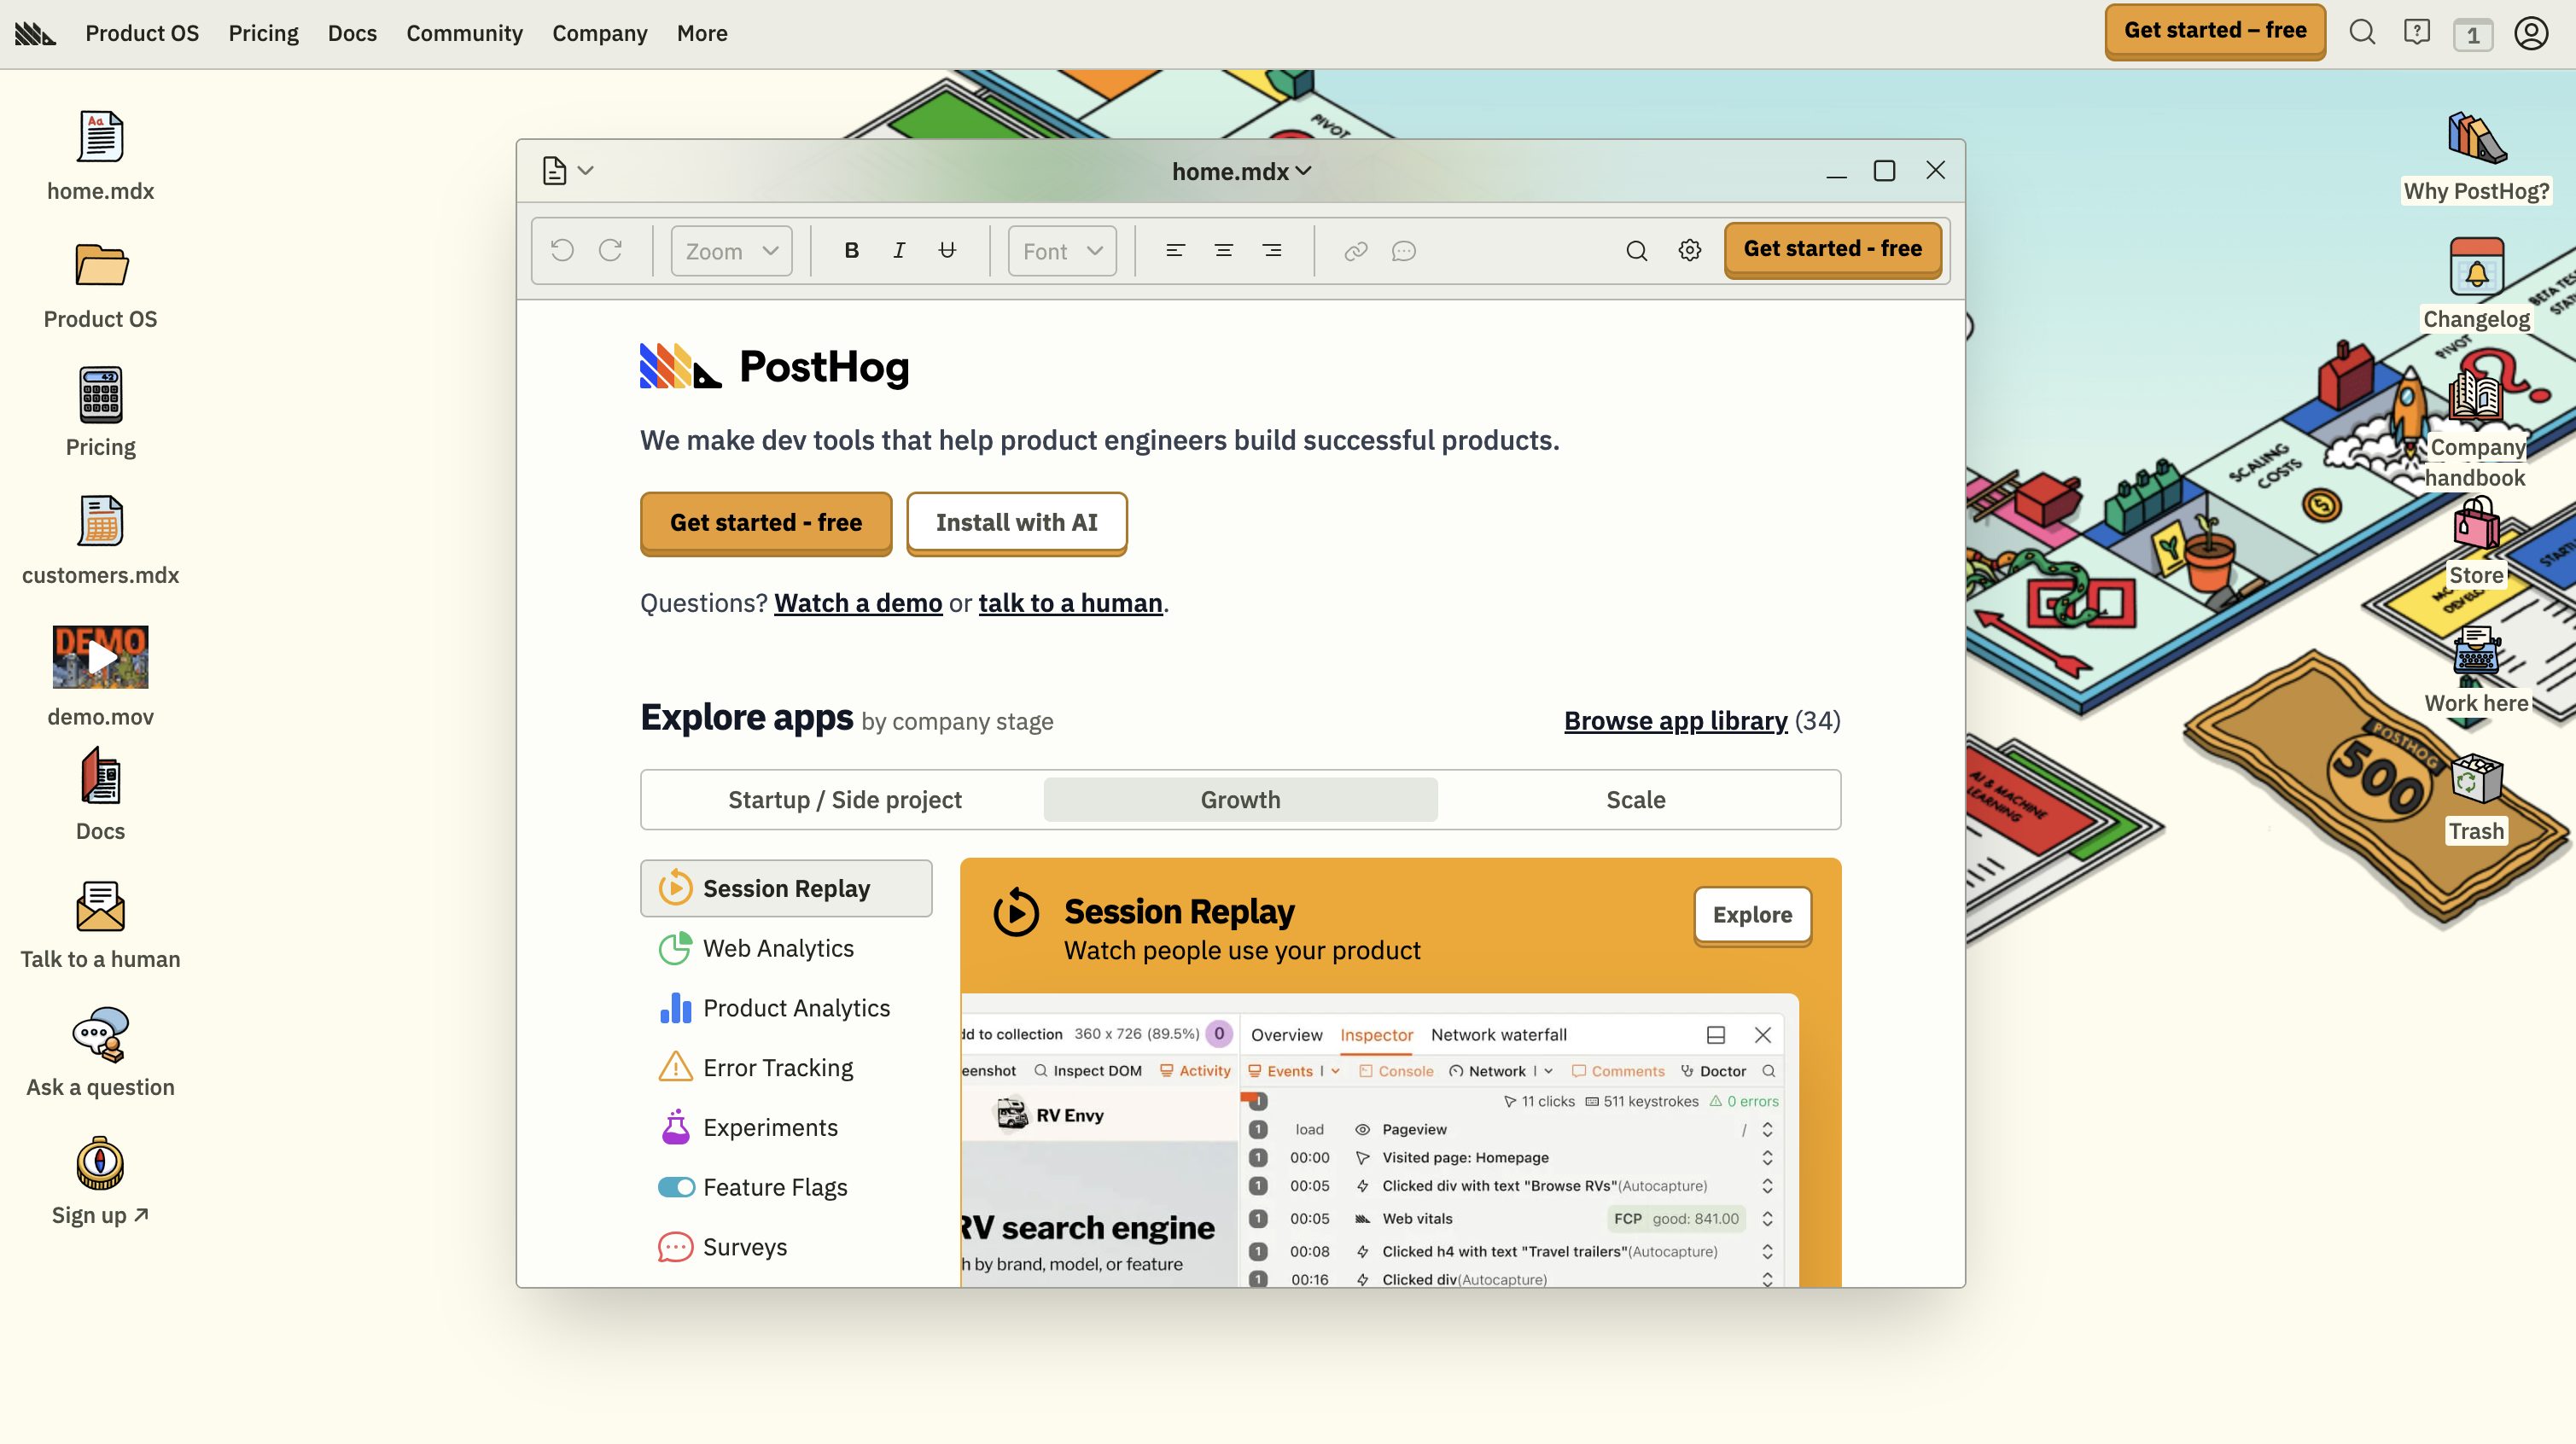Click the bold formatting icon
The width and height of the screenshot is (2576, 1444).
point(851,251)
